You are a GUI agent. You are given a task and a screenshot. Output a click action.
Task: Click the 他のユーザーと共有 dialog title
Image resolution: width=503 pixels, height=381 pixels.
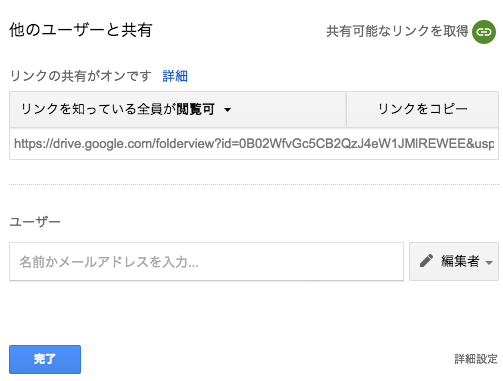[x=81, y=30]
